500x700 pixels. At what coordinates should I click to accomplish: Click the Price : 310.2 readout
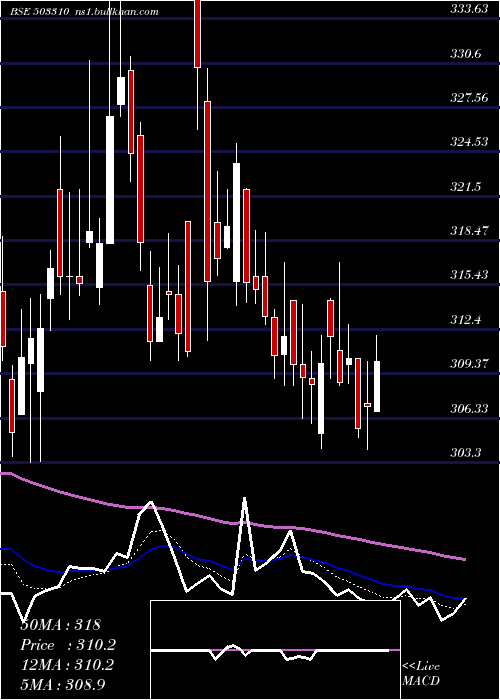[68, 645]
